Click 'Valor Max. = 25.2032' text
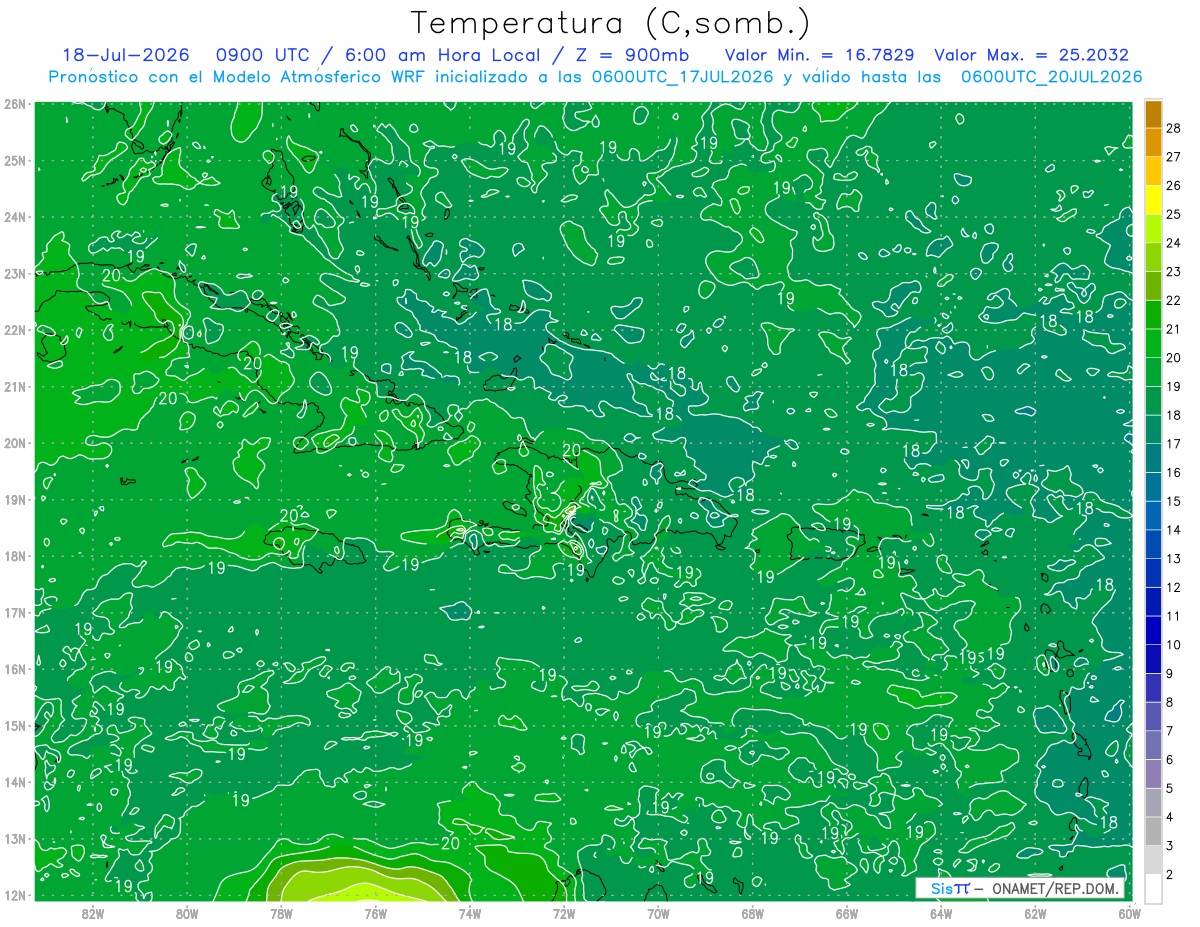Viewport: 1200px width, 927px height. [1031, 55]
